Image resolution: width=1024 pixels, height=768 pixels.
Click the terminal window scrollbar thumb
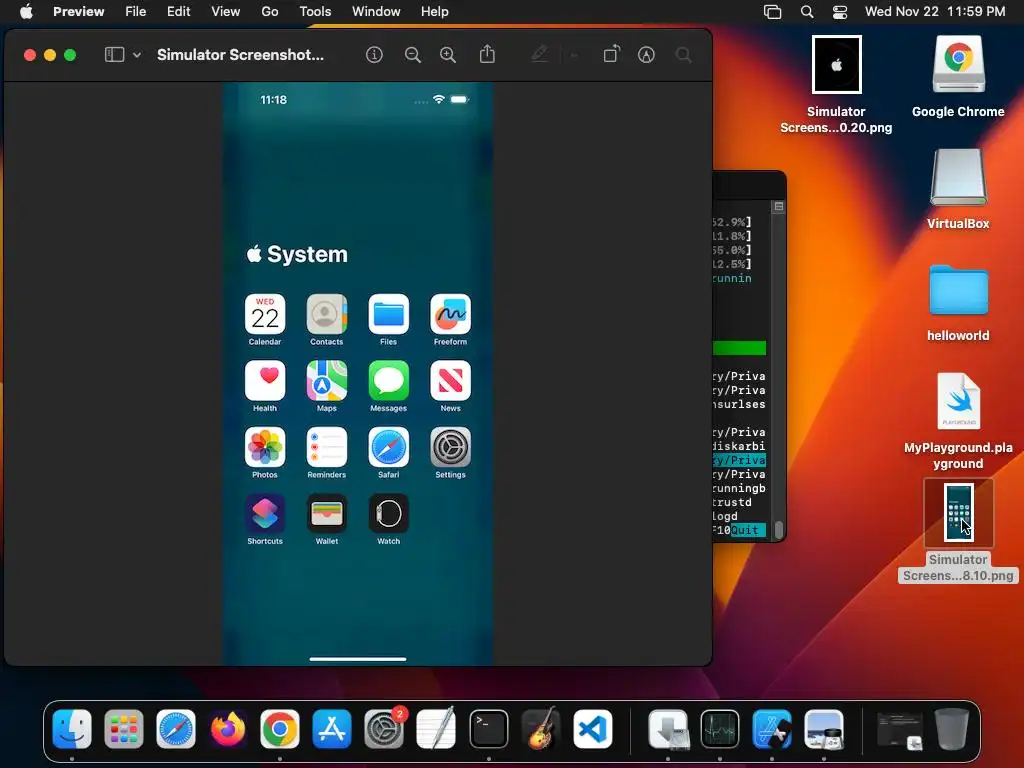click(x=778, y=529)
